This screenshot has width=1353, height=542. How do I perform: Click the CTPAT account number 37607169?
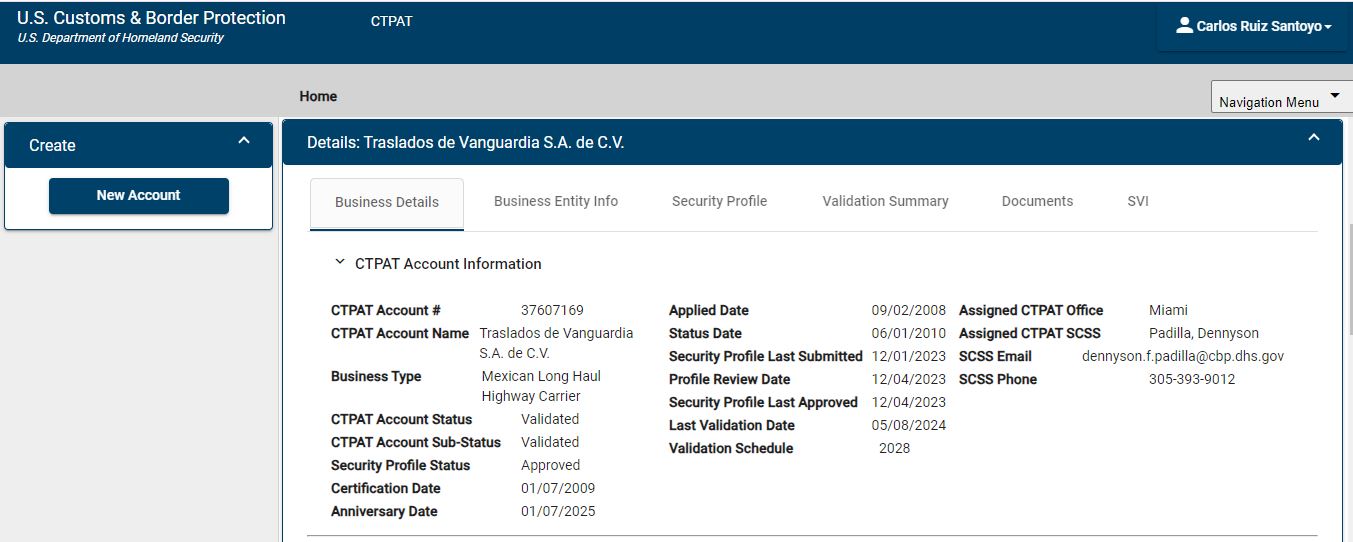point(552,311)
